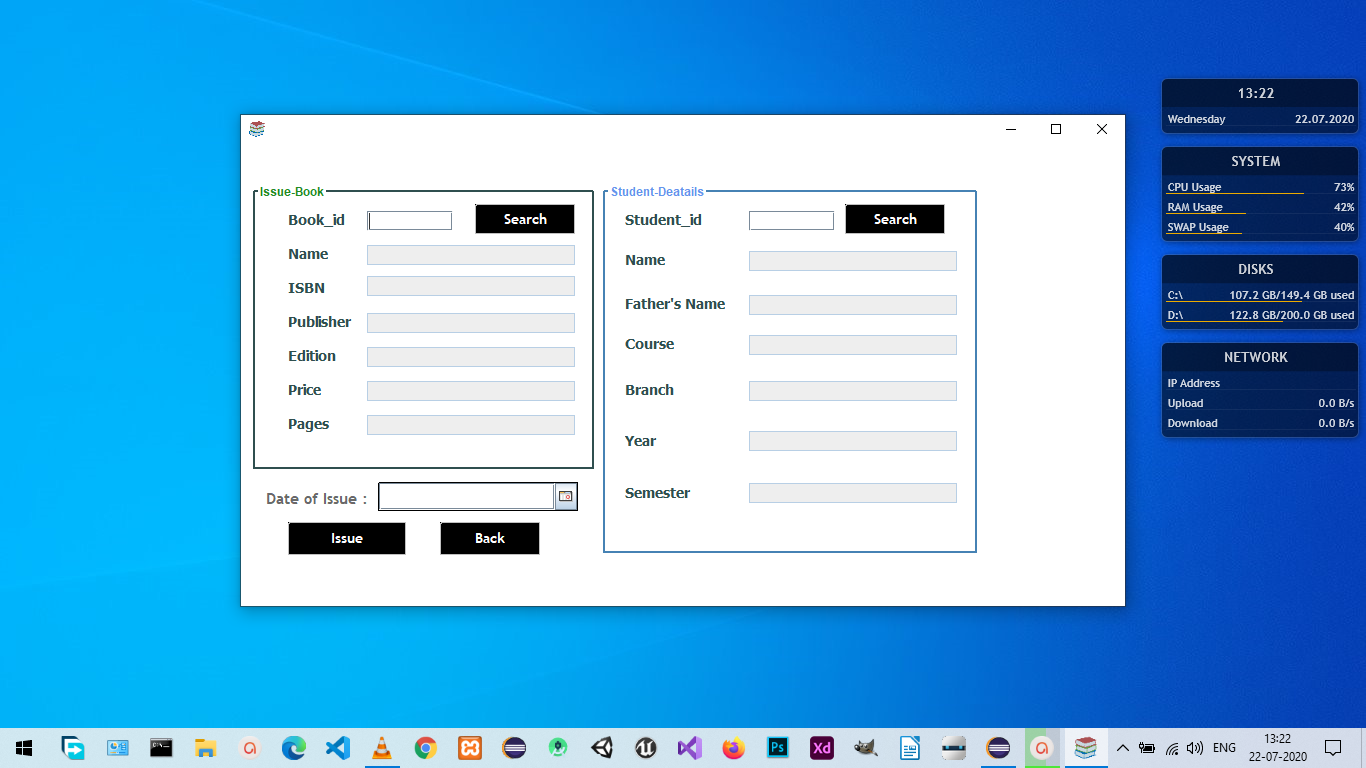The height and width of the screenshot is (768, 1366).
Task: Open the ENG language indicator
Action: coord(1224,748)
